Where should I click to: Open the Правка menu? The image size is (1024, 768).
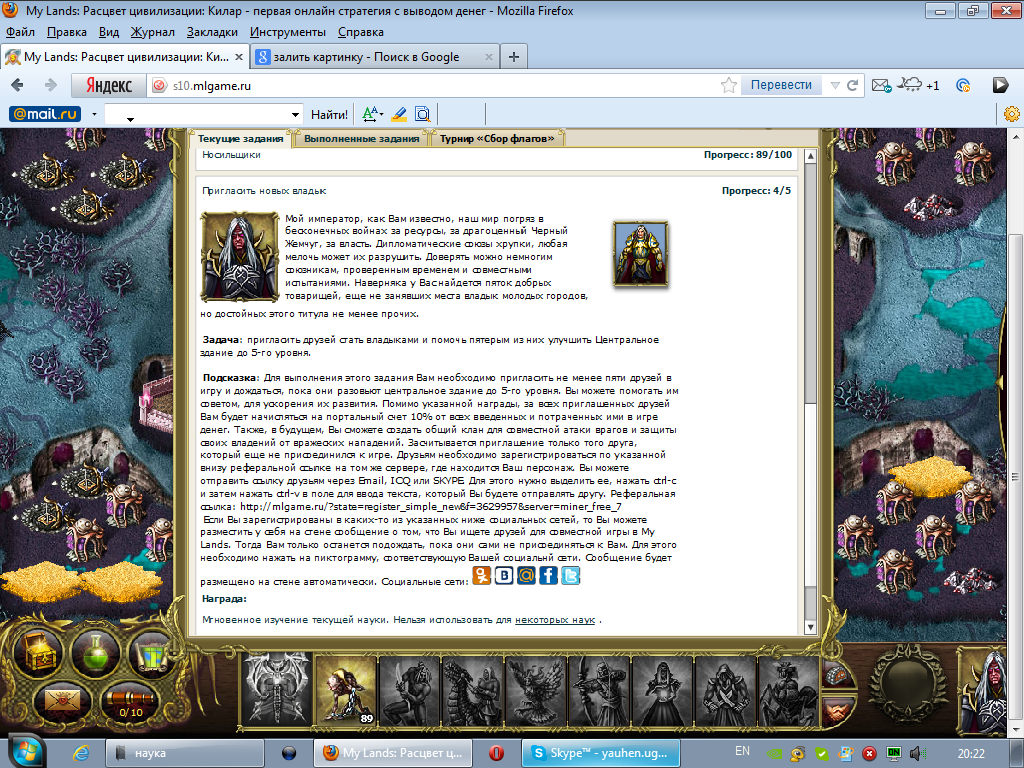[x=67, y=32]
